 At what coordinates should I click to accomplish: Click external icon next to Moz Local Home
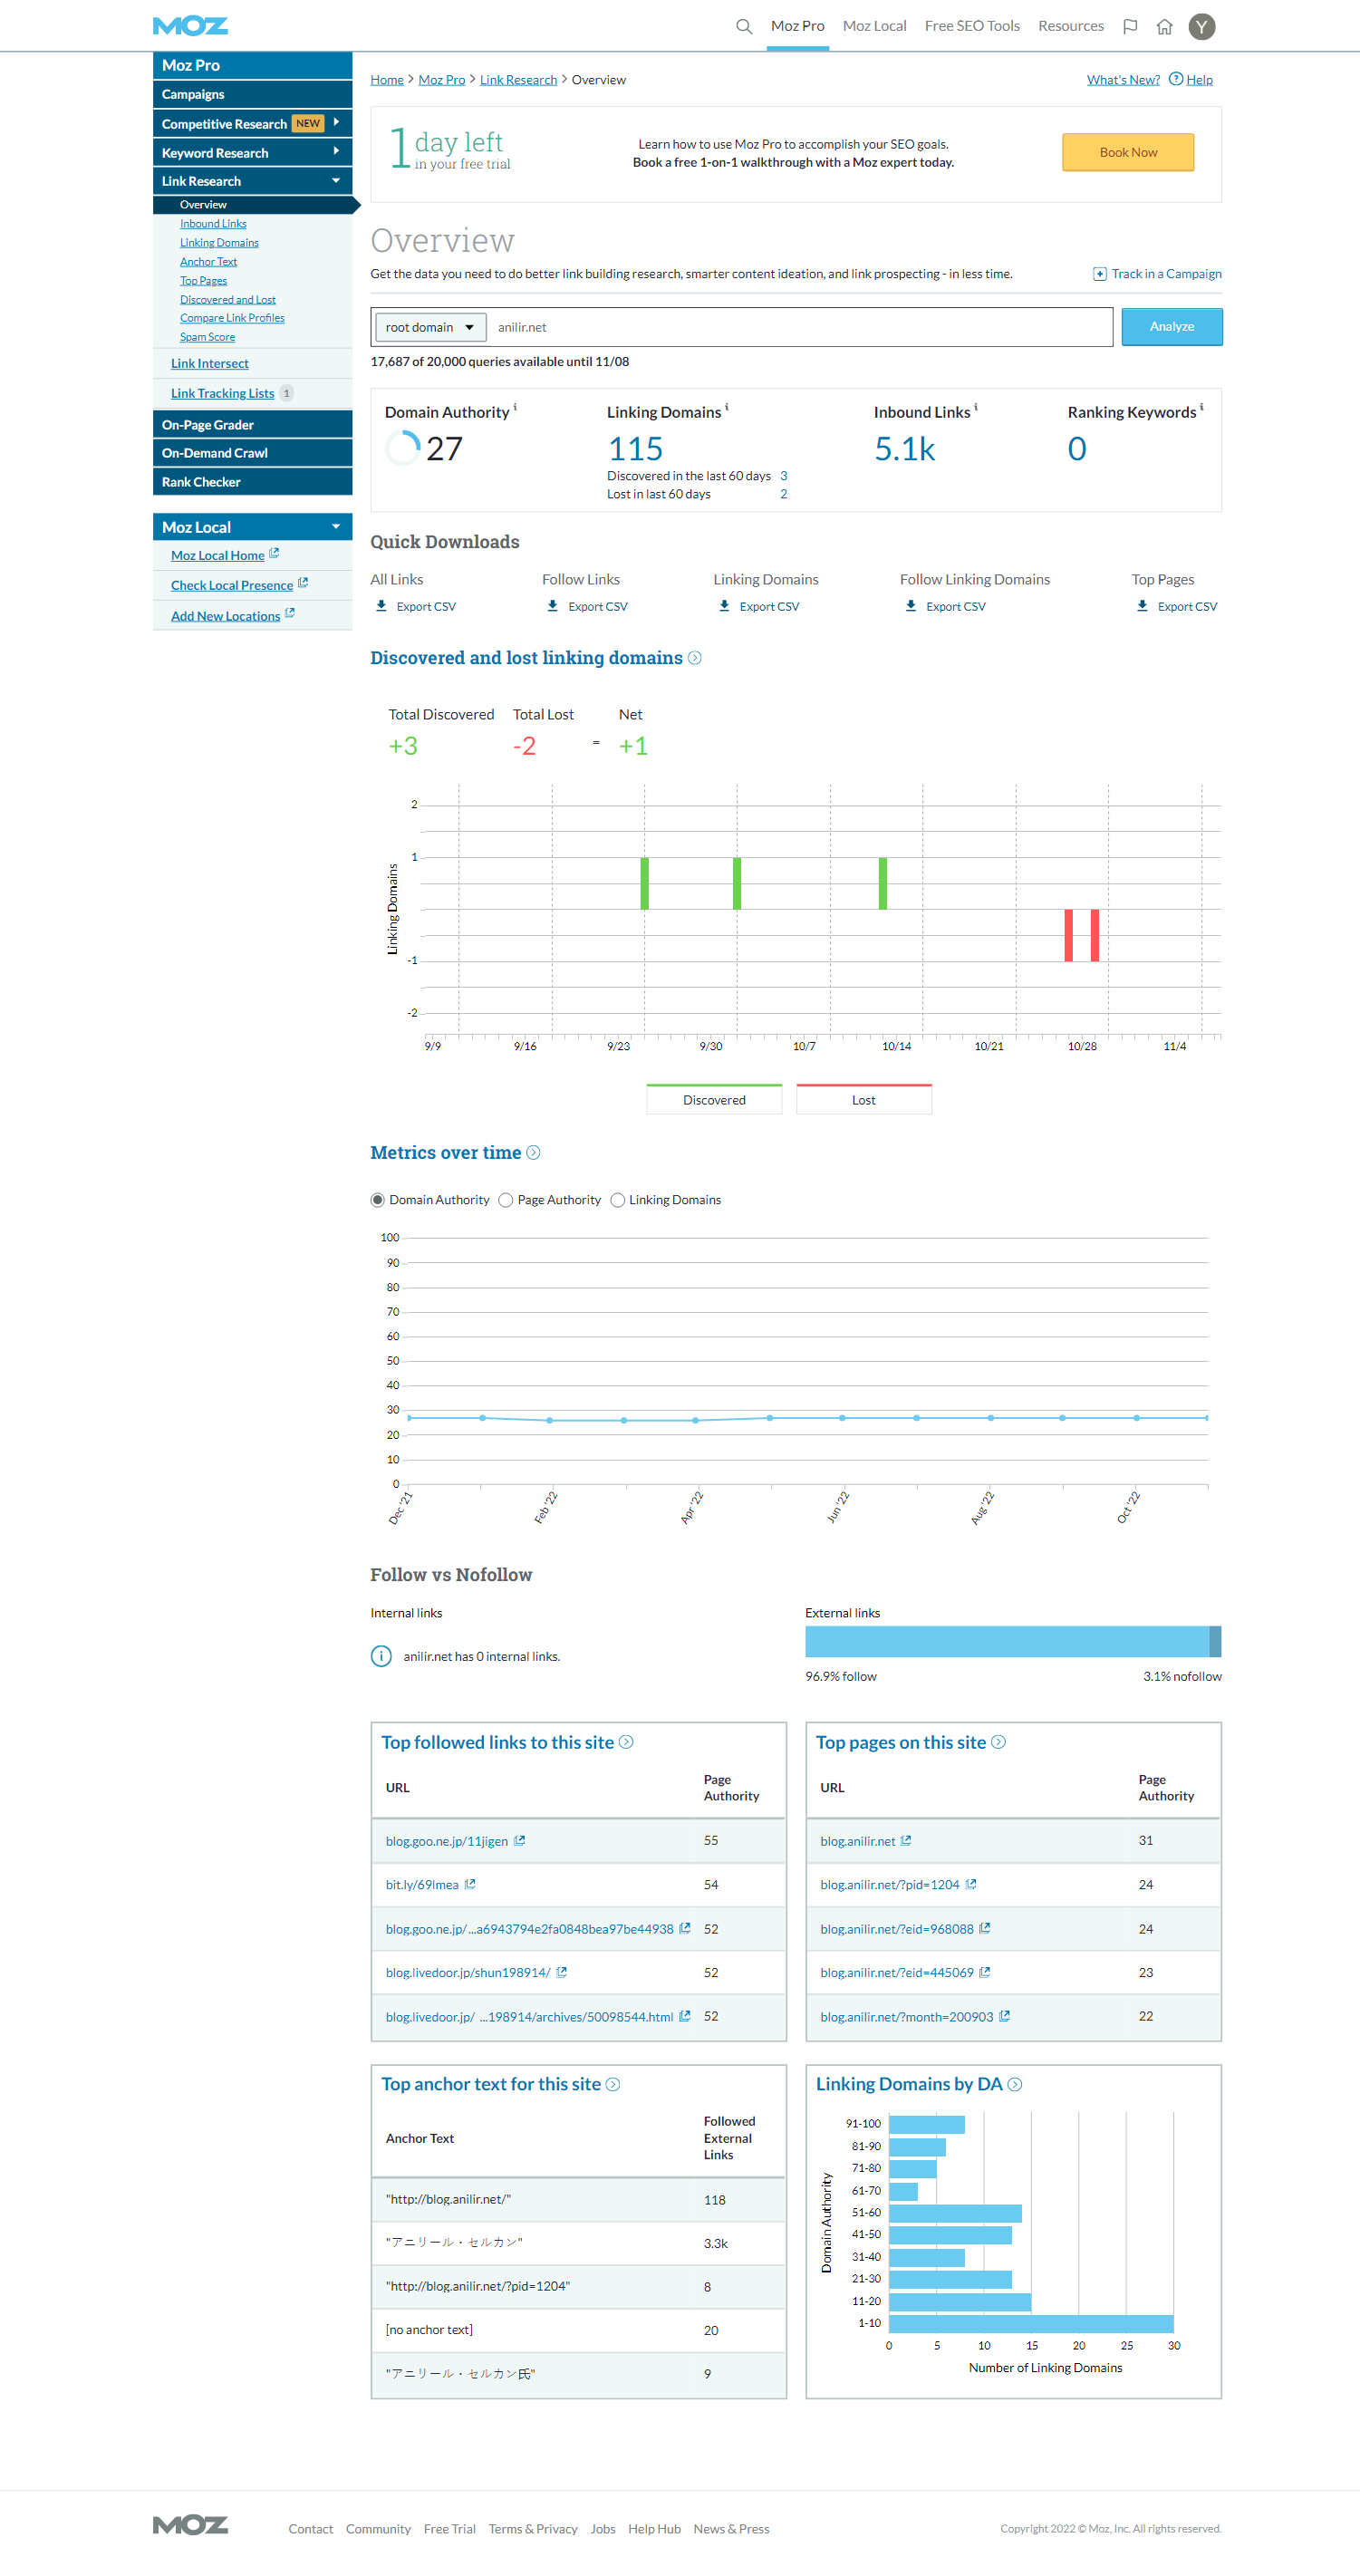274,553
